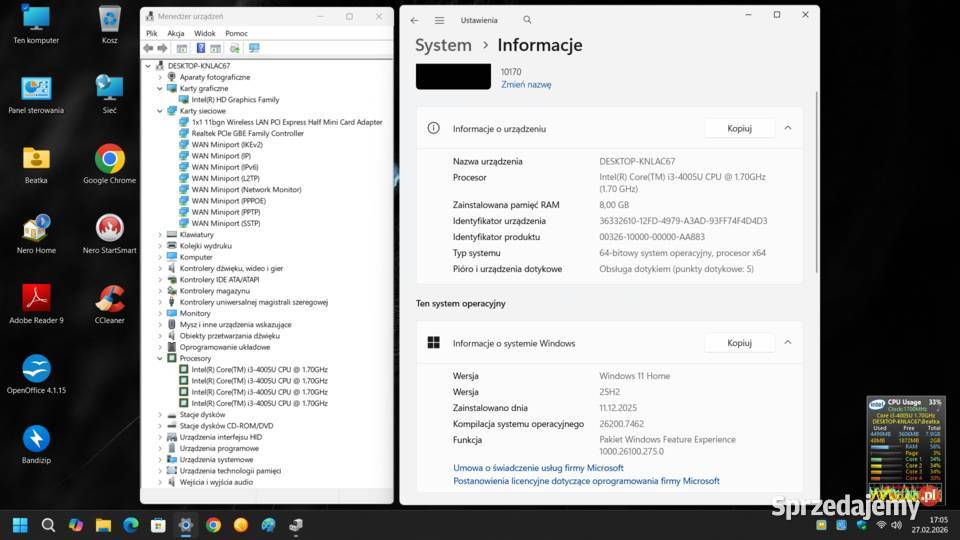Image resolution: width=960 pixels, height=540 pixels.
Task: Open the Akcja menu
Action: (176, 33)
